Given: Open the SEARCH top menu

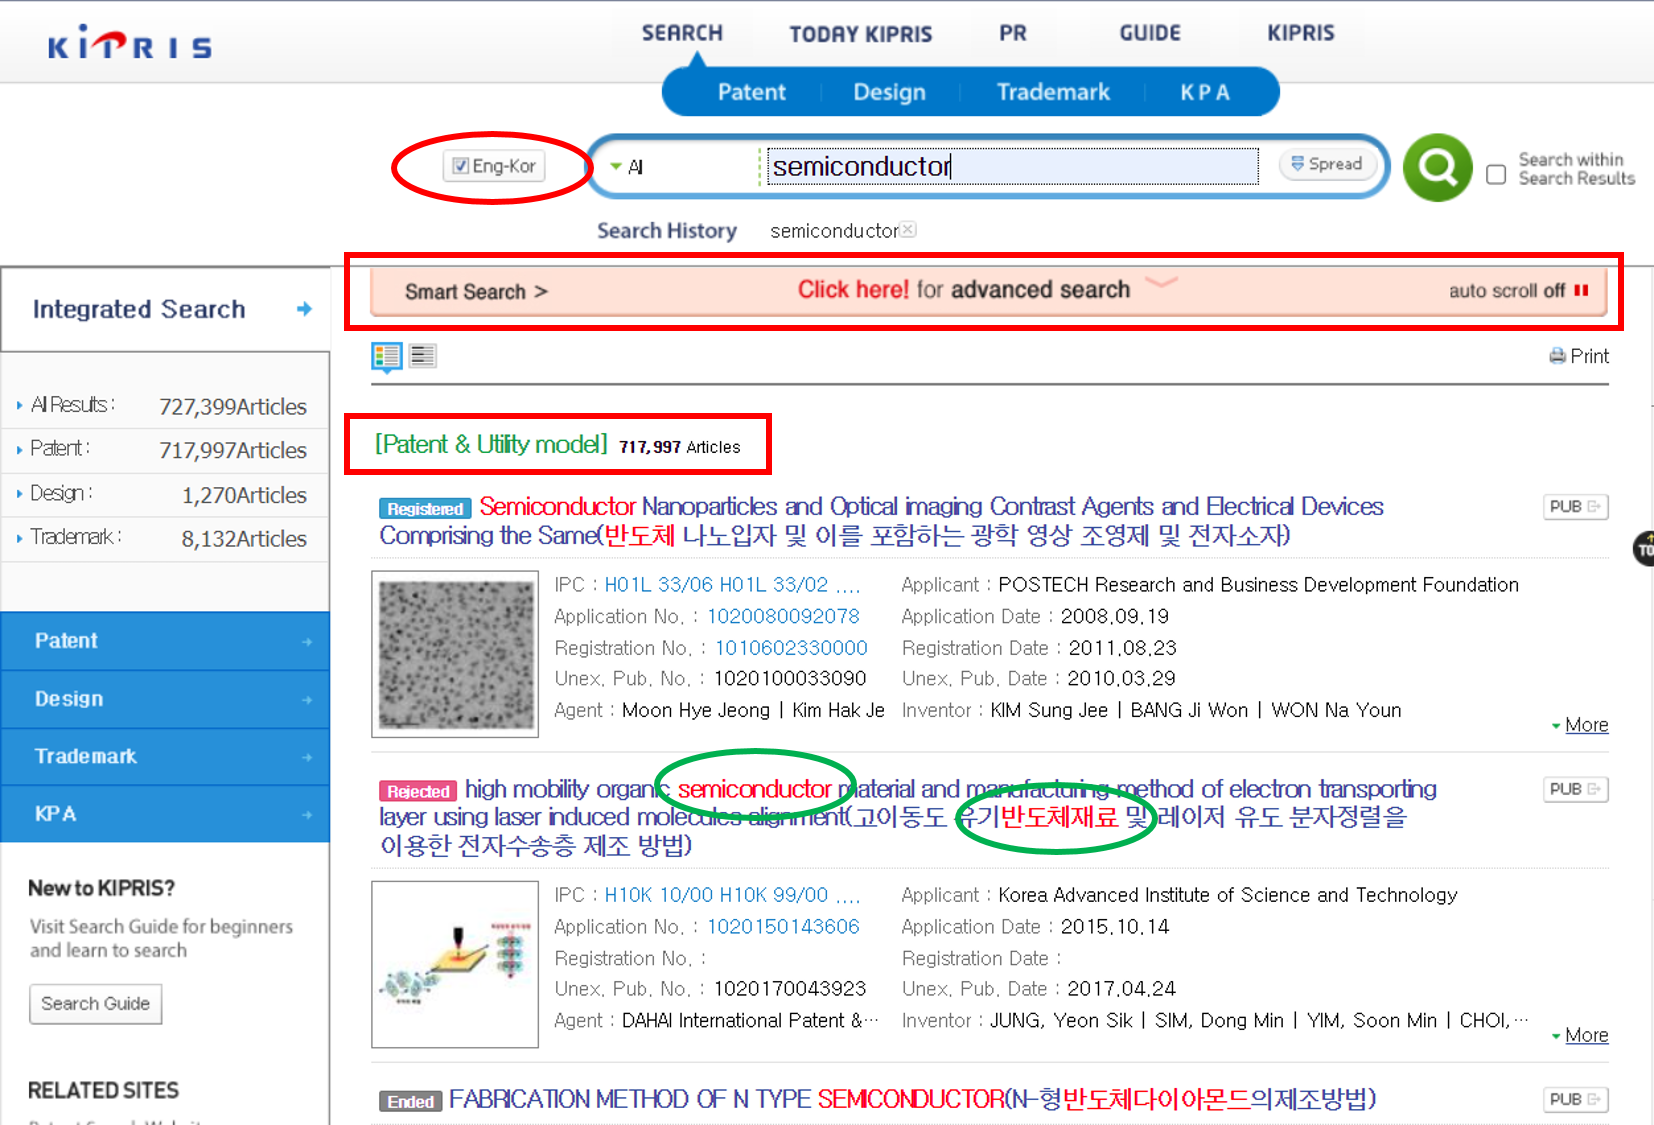Looking at the screenshot, I should coord(682,33).
